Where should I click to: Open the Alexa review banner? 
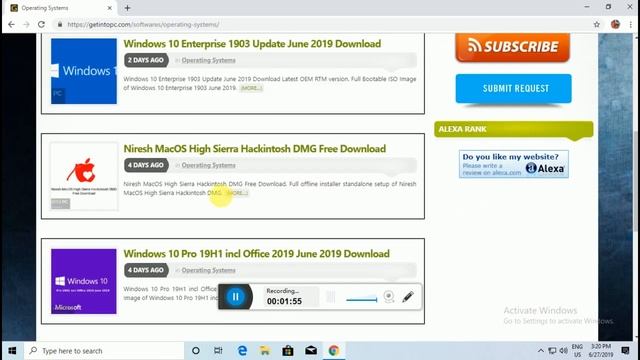(x=513, y=164)
